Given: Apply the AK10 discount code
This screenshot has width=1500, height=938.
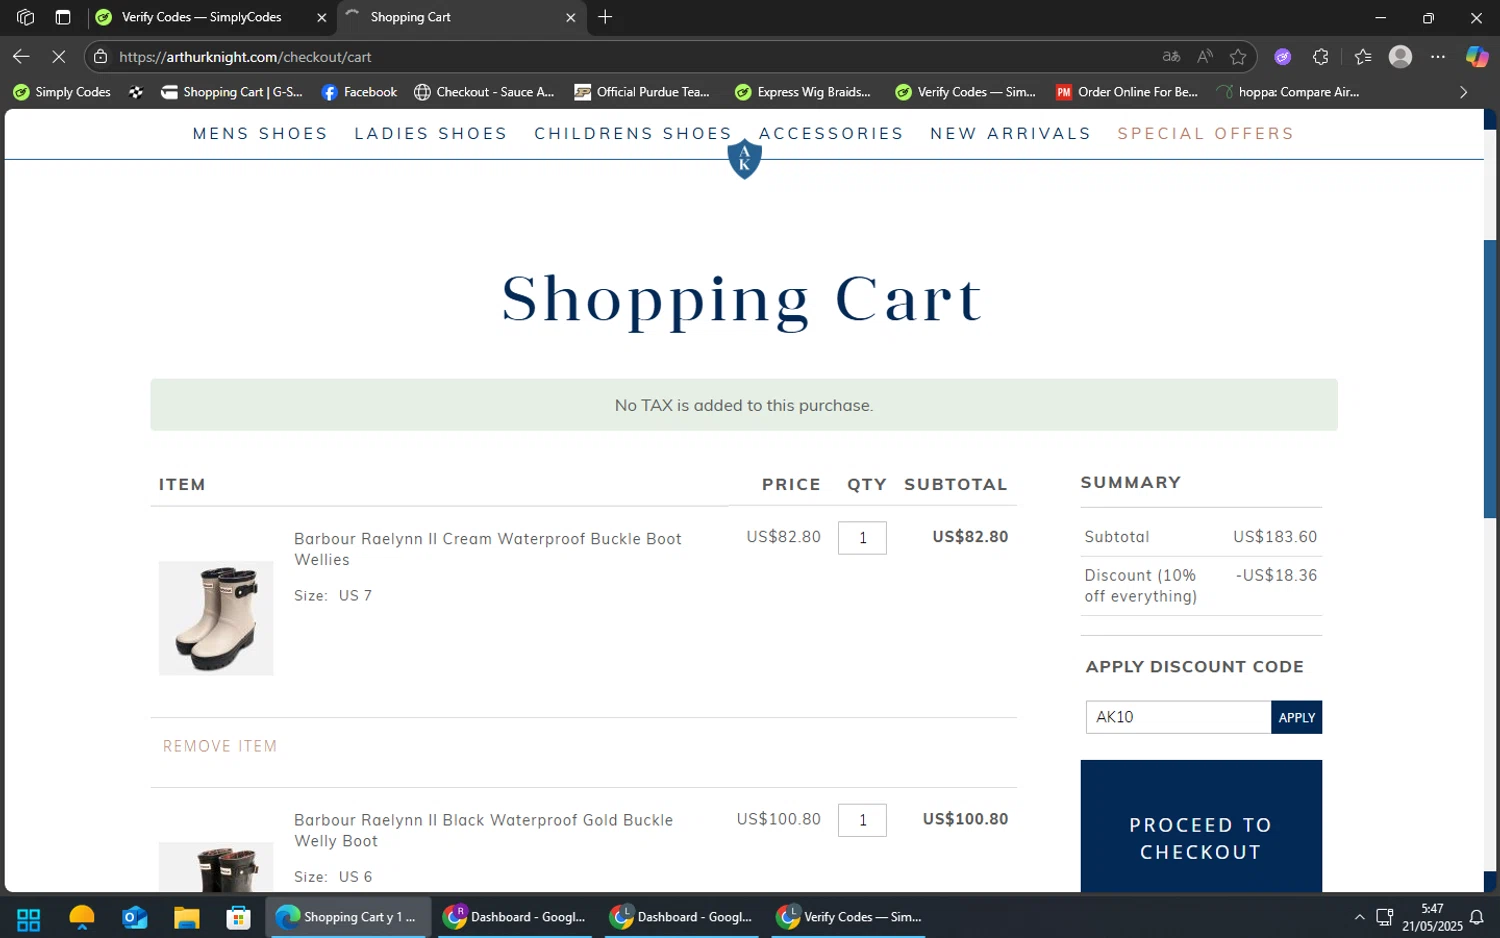Looking at the screenshot, I should click(x=1296, y=717).
